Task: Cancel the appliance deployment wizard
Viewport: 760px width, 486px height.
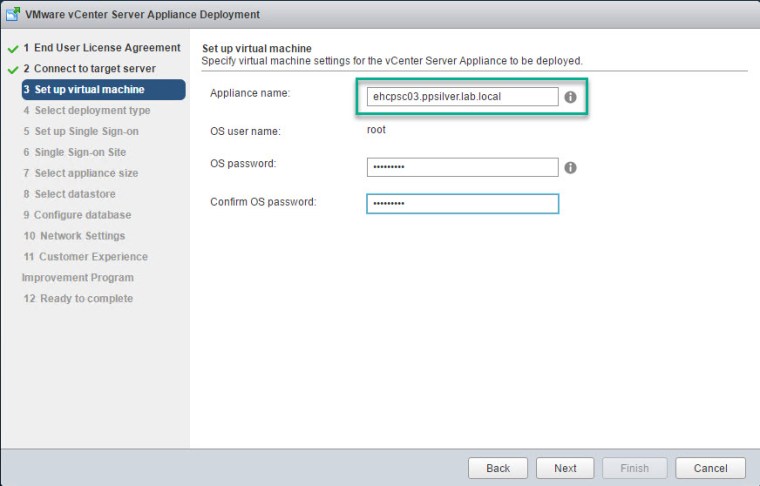Action: pos(711,468)
